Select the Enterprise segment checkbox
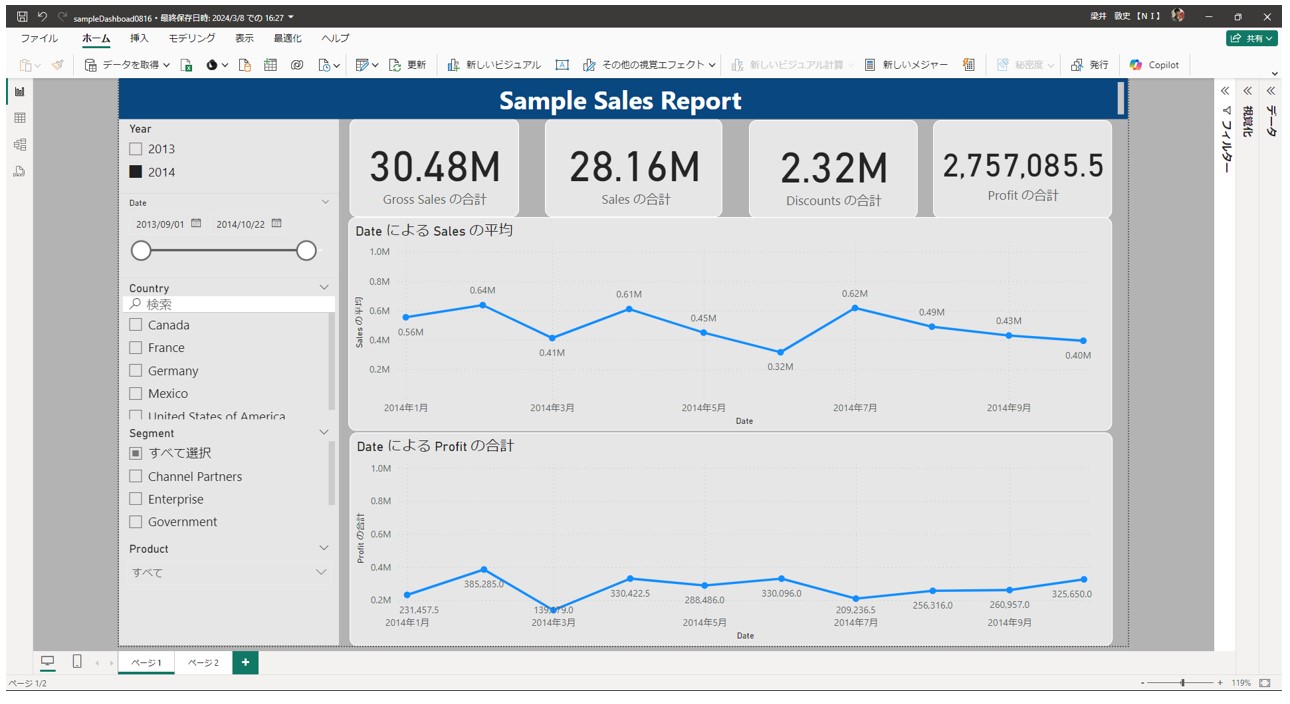Viewport: 1290px width, 704px height. coord(136,499)
